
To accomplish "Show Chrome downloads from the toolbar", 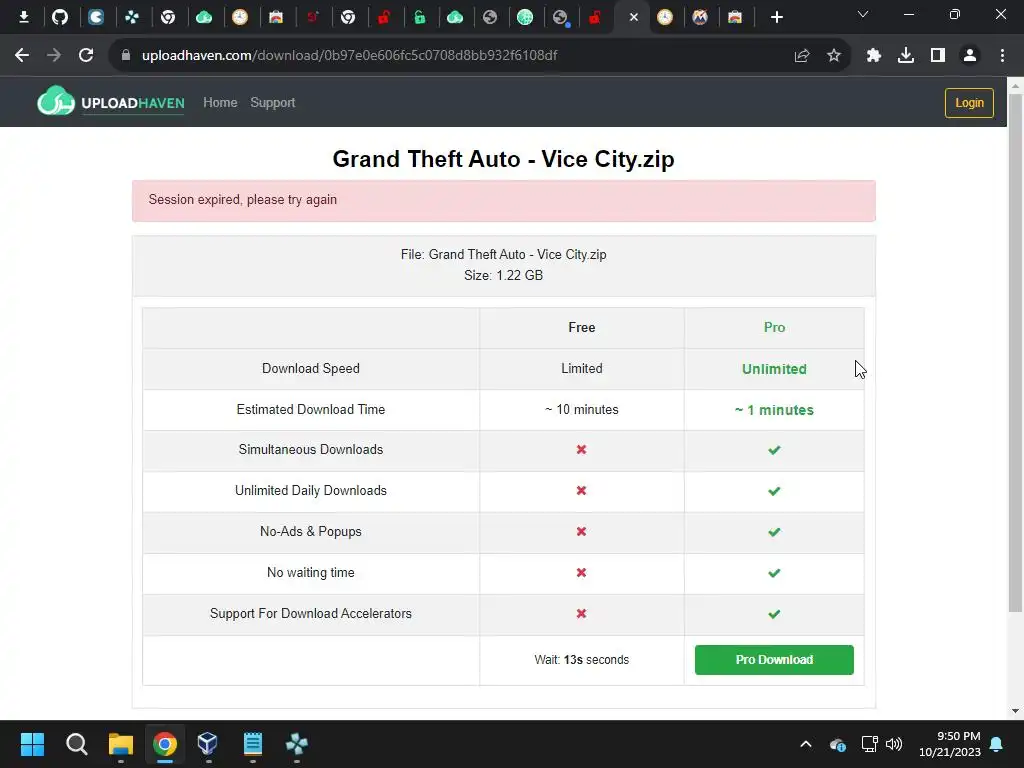I will pyautogui.click(x=906, y=56).
